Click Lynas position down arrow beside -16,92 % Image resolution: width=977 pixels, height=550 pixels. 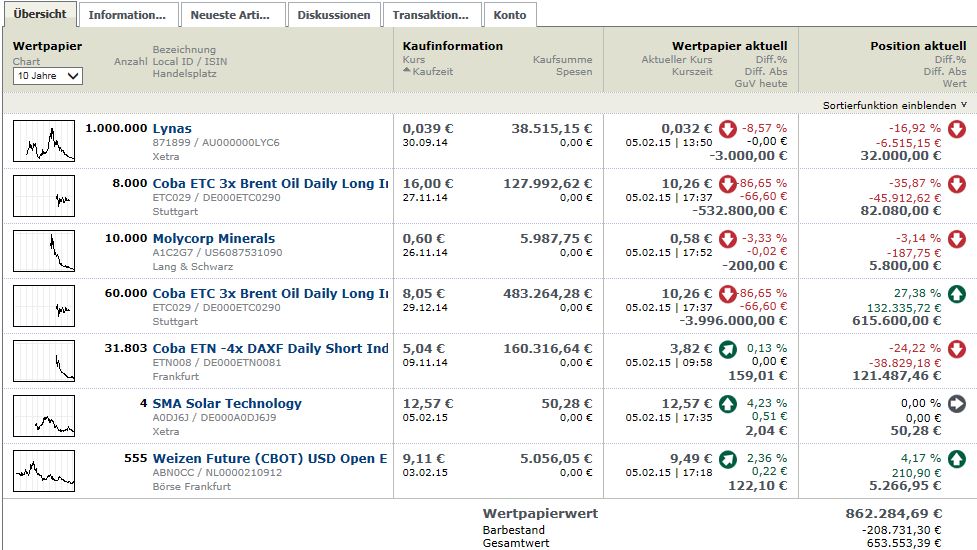click(957, 129)
